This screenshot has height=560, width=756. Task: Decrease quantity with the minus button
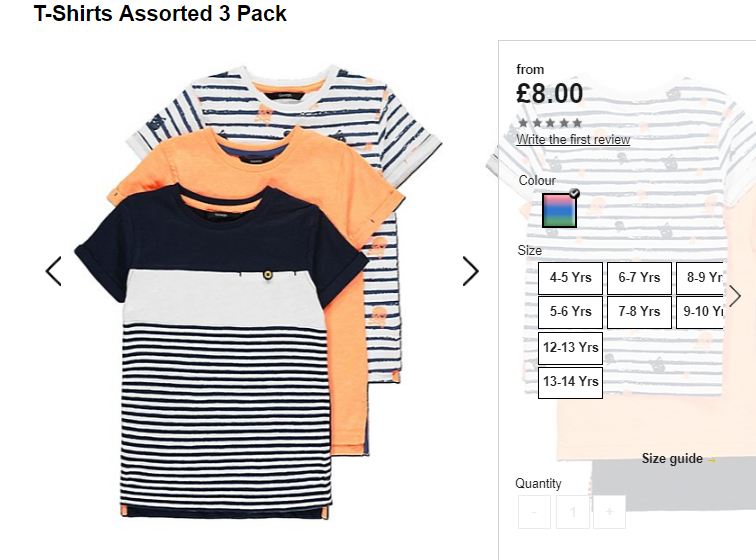(x=534, y=512)
